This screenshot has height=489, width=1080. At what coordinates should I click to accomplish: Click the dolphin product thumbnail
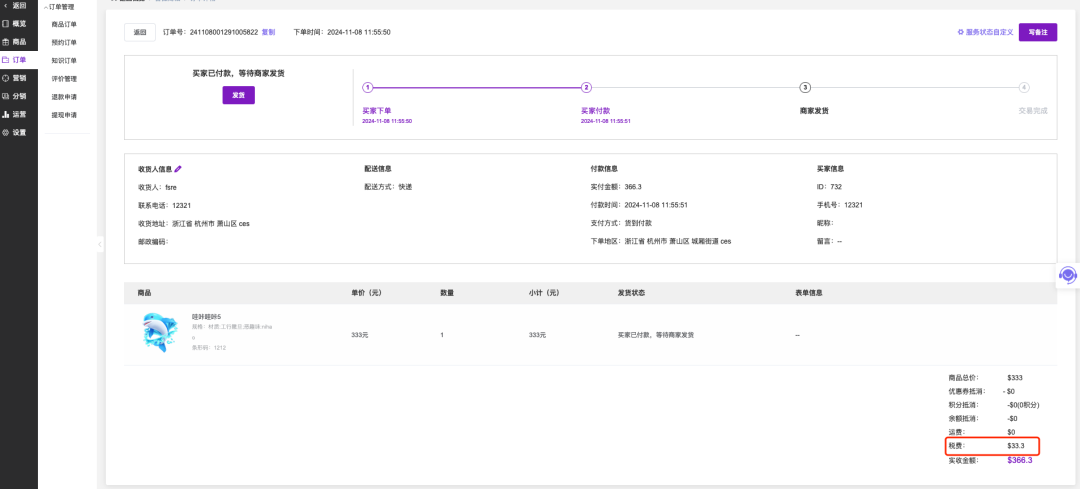pyautogui.click(x=160, y=333)
